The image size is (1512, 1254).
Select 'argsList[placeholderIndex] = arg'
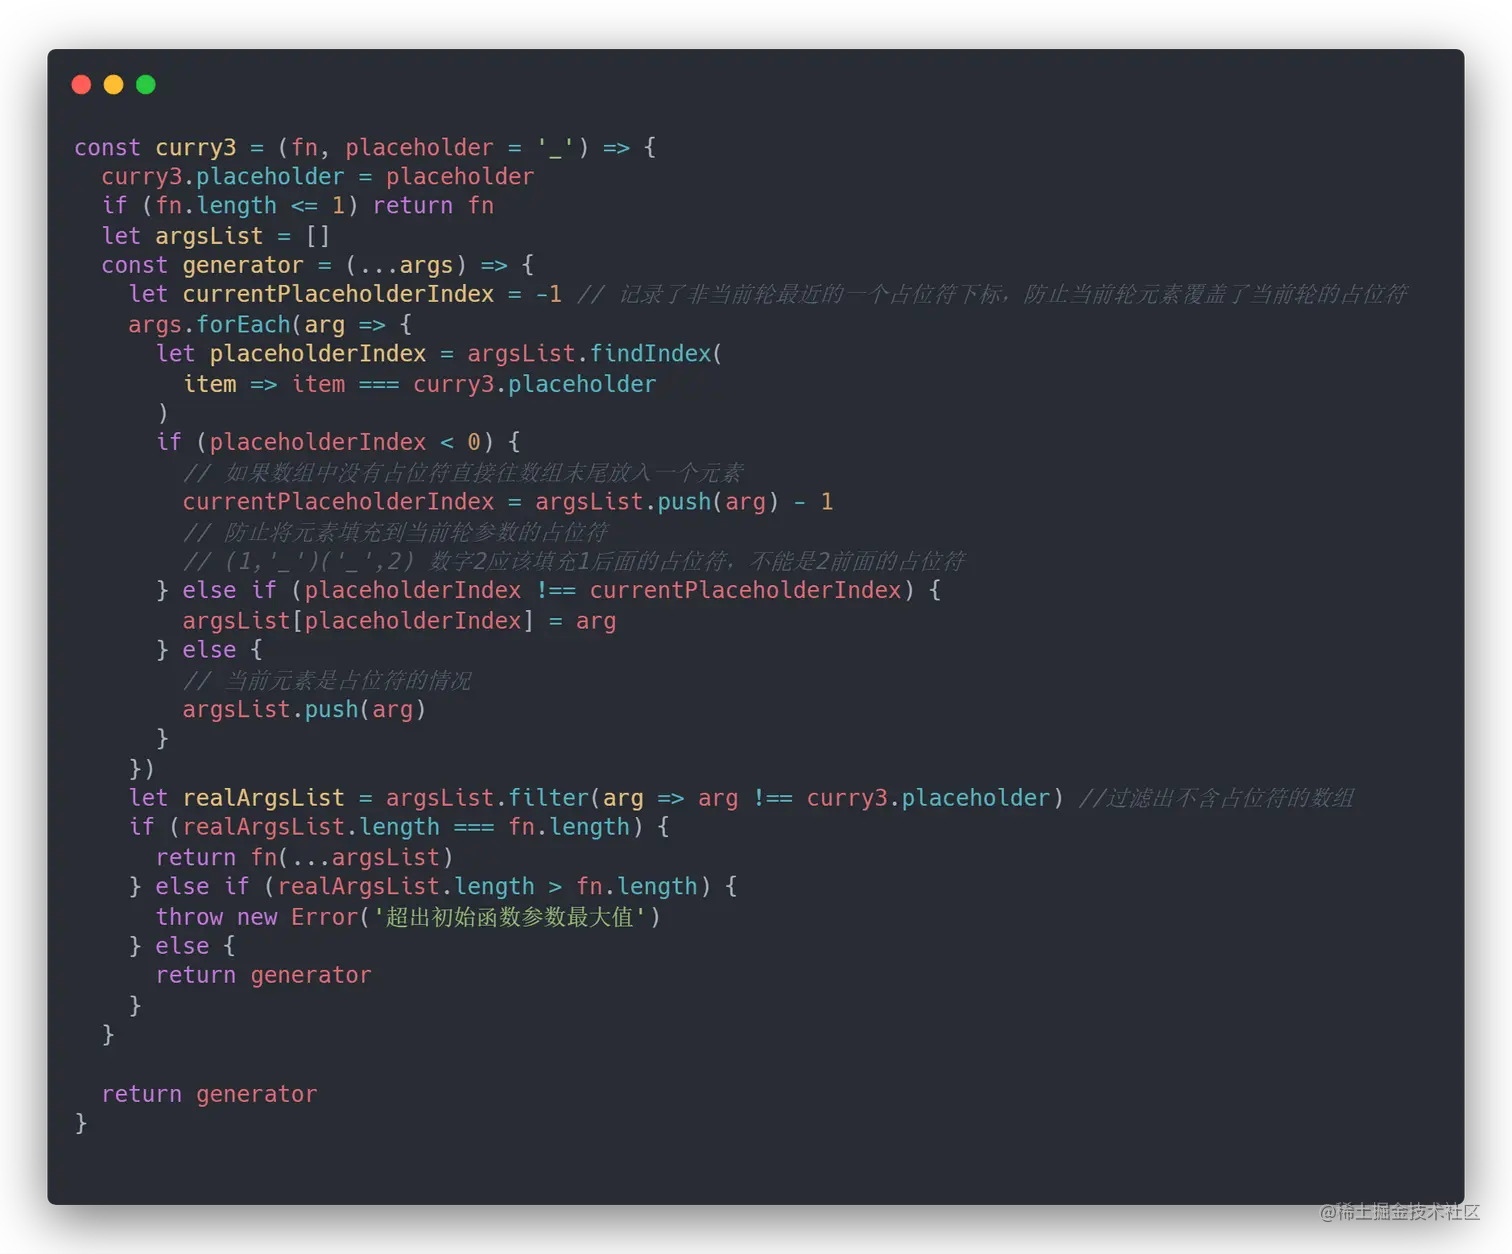[x=399, y=621]
